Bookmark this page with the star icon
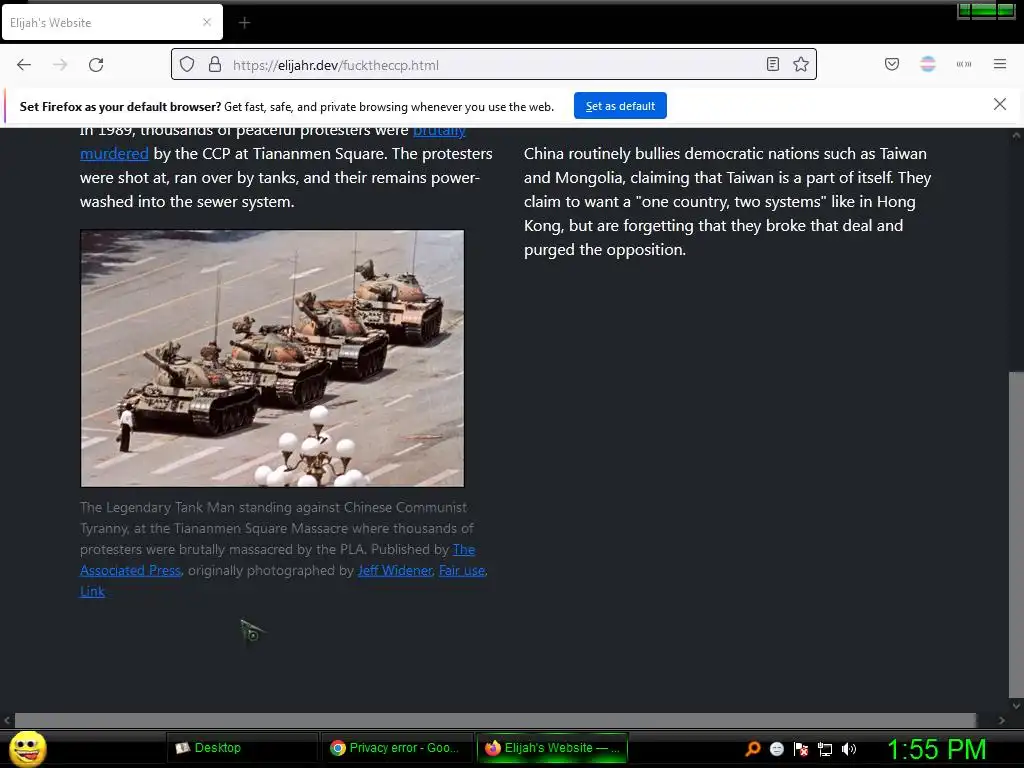This screenshot has height=768, width=1024. pyautogui.click(x=801, y=64)
